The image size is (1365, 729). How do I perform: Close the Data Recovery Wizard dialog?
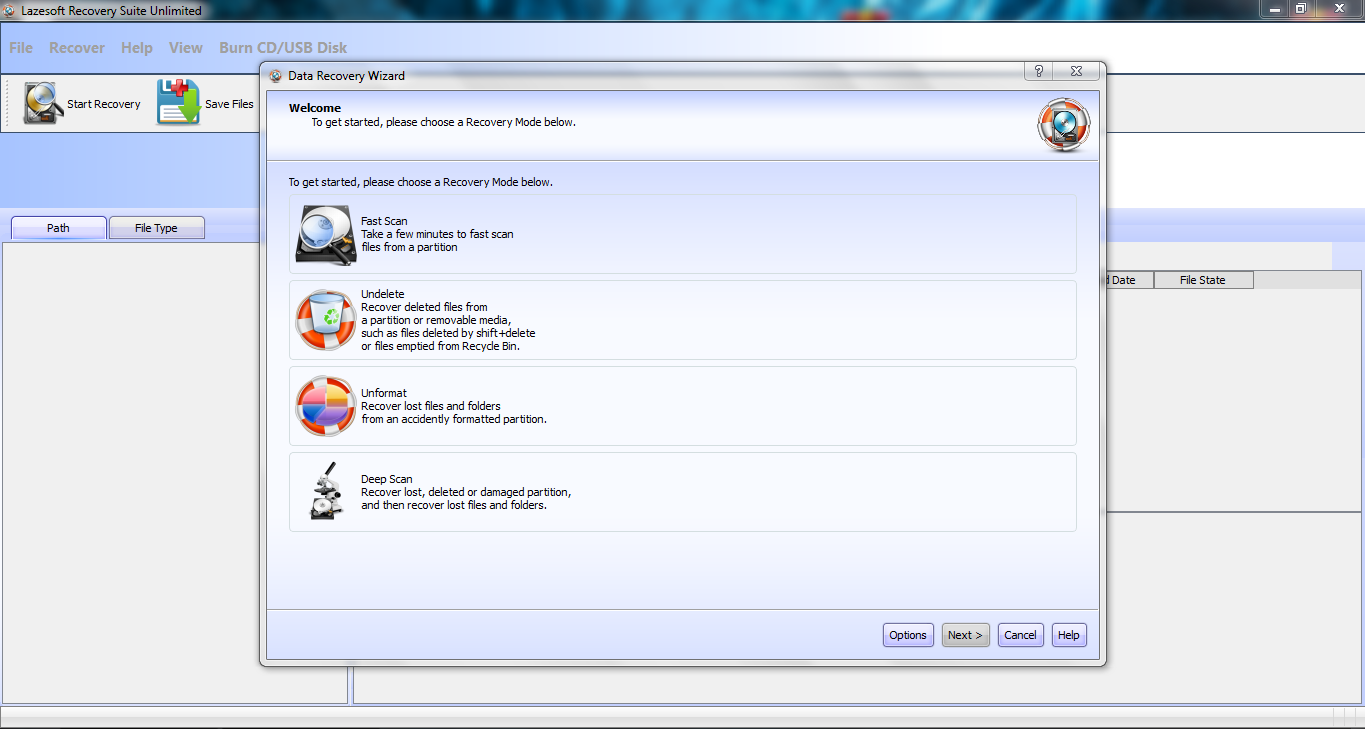click(1076, 71)
